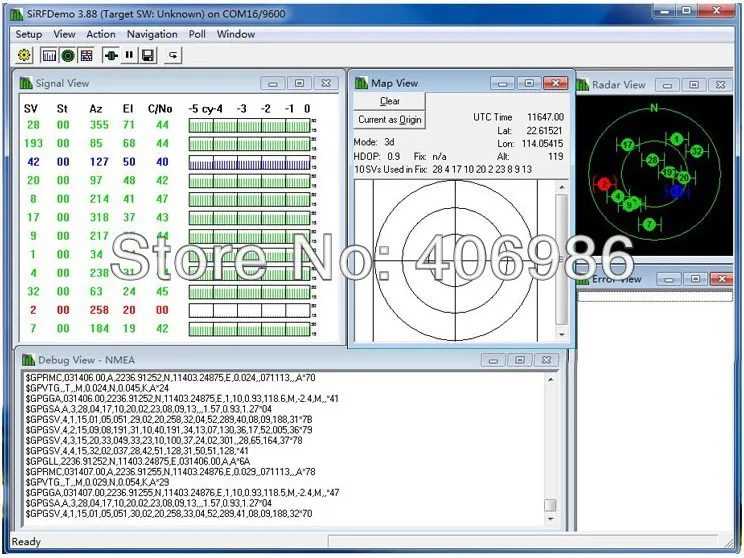Maximize the Debug View window
744x558 pixels.
520,360
